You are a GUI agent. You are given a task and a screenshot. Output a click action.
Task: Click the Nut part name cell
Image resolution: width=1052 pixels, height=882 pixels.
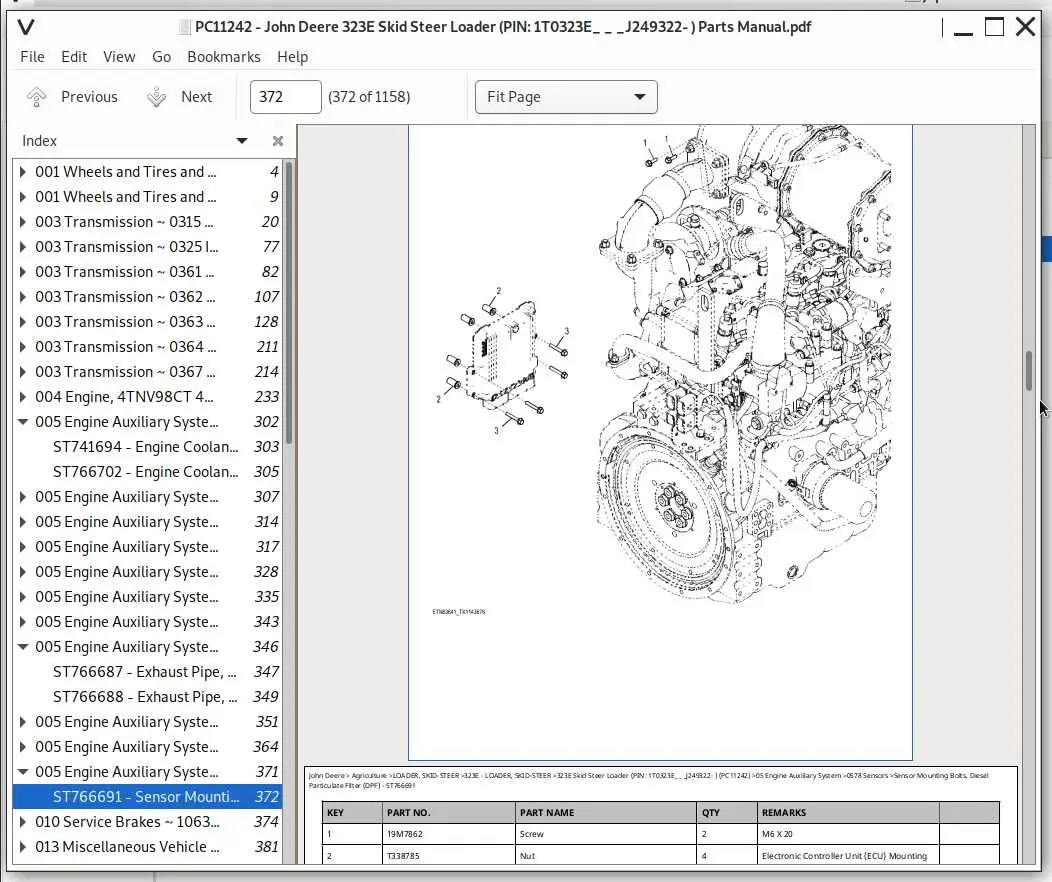tap(606, 855)
